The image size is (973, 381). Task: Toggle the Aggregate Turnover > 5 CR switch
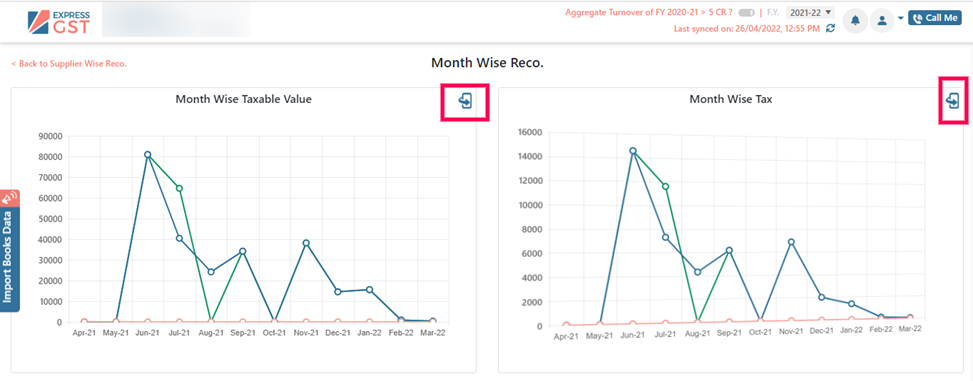pyautogui.click(x=747, y=12)
